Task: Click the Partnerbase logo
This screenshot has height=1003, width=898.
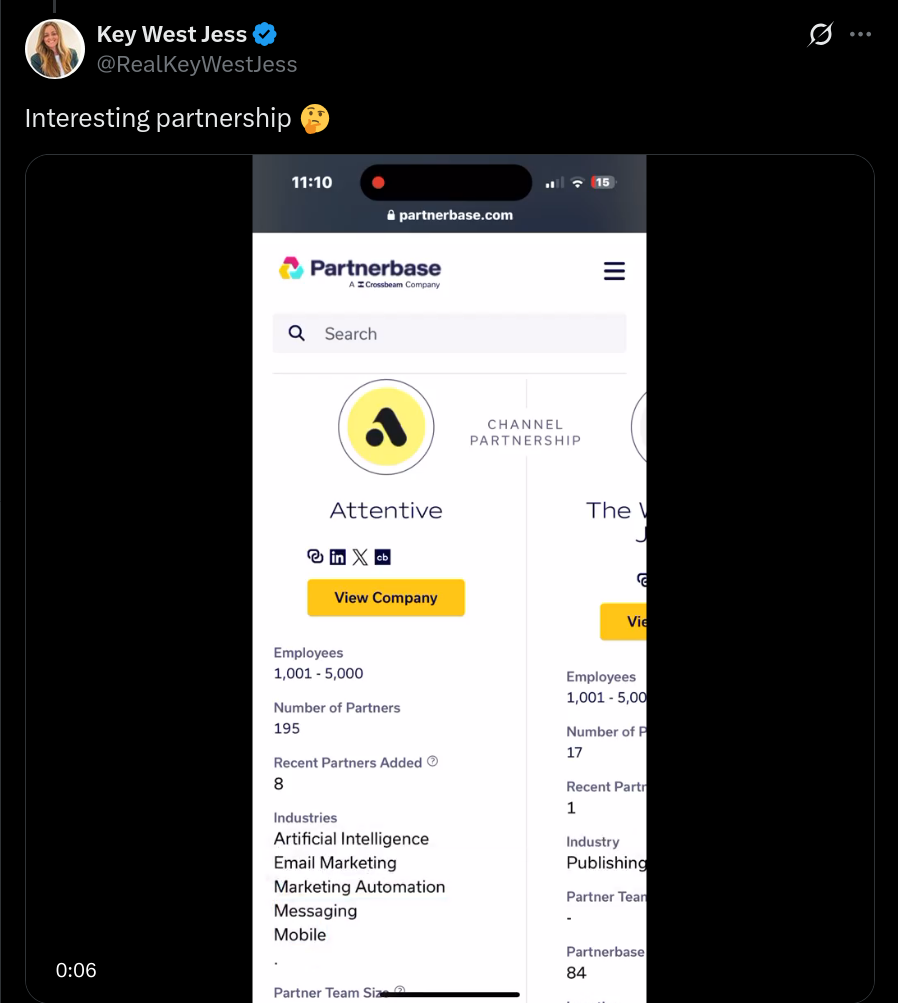Action: [x=359, y=272]
